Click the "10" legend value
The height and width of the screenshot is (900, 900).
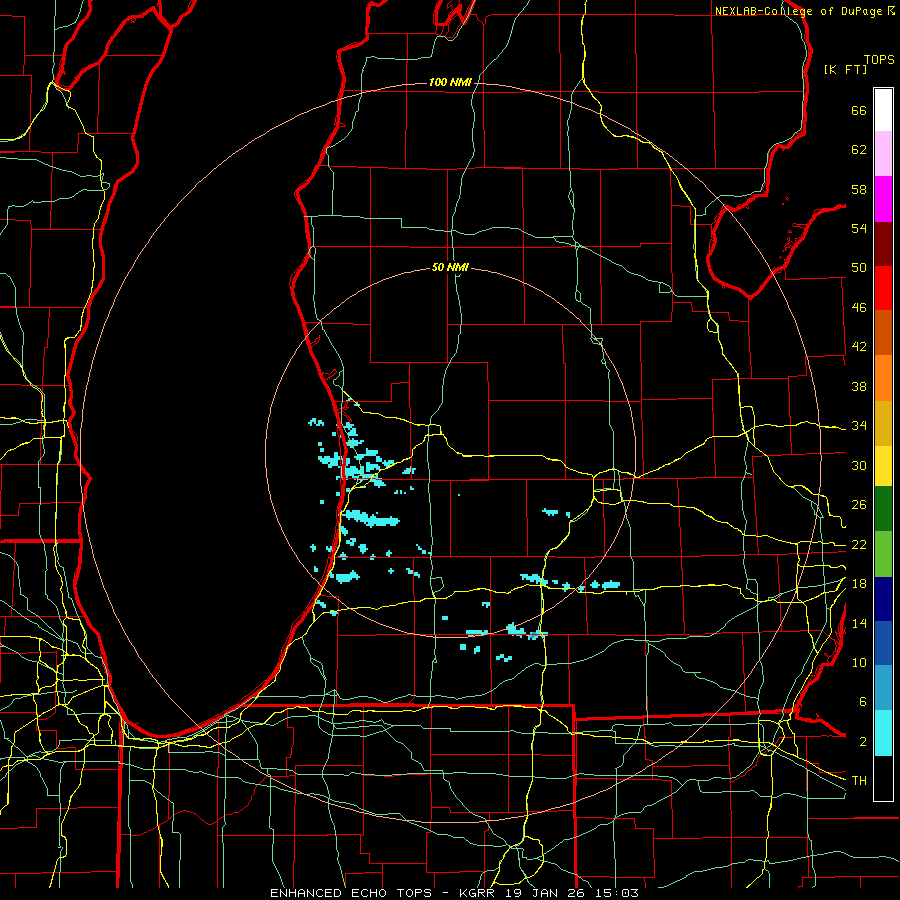tap(859, 663)
